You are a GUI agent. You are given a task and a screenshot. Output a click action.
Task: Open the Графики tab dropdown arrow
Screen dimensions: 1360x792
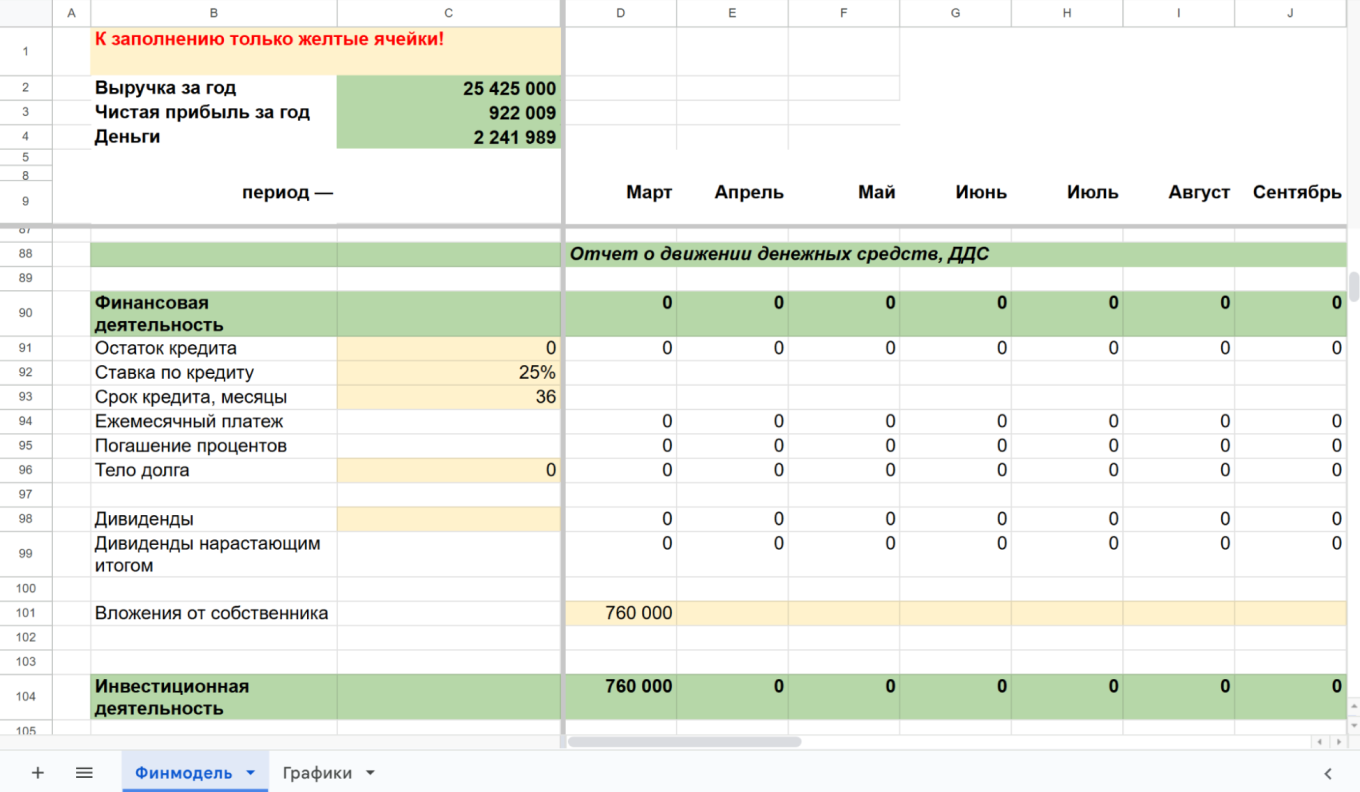pos(370,773)
